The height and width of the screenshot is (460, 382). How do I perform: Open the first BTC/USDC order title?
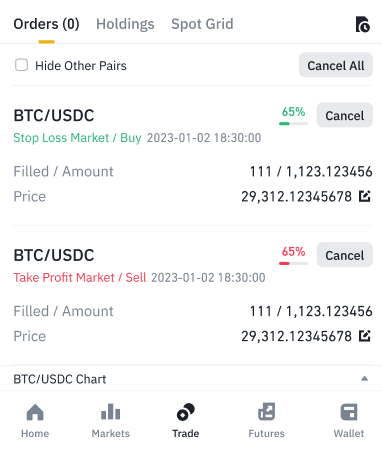(x=54, y=116)
